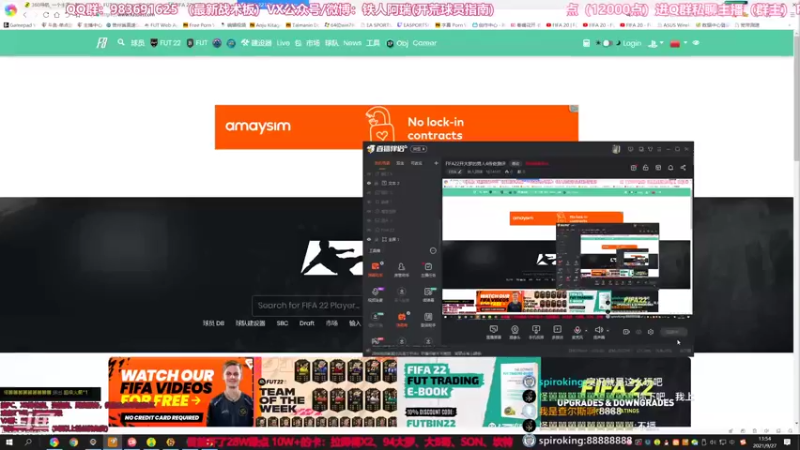Click the Search for FIFA 22 Player field

coord(308,306)
